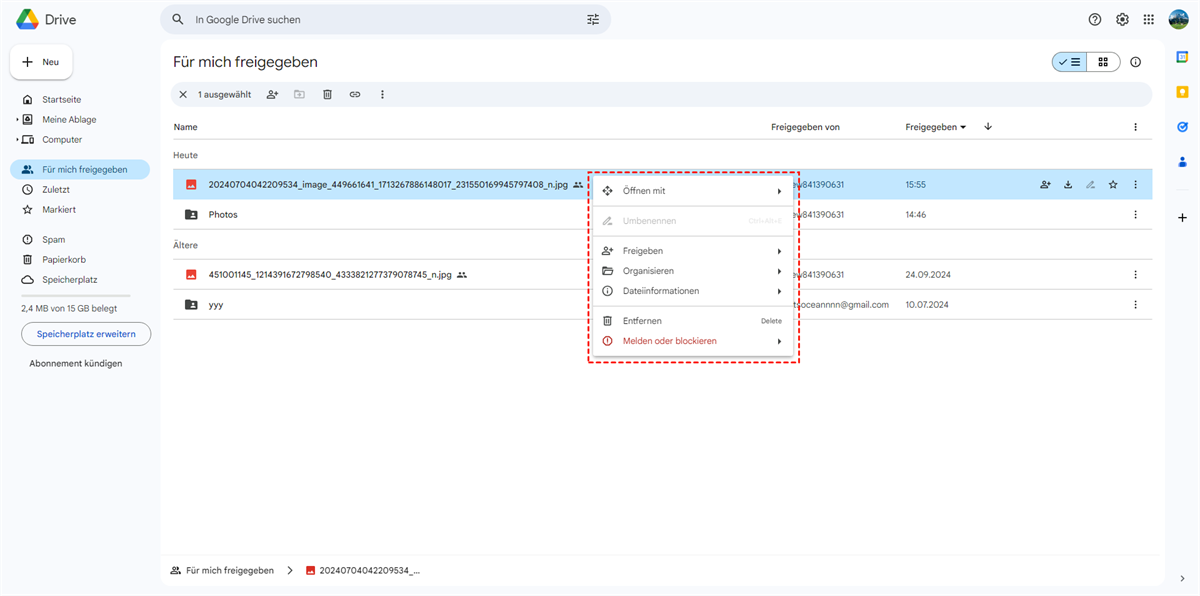This screenshot has width=1200, height=596.
Task: Click the Abonnement kündigen link
Action: [76, 364]
